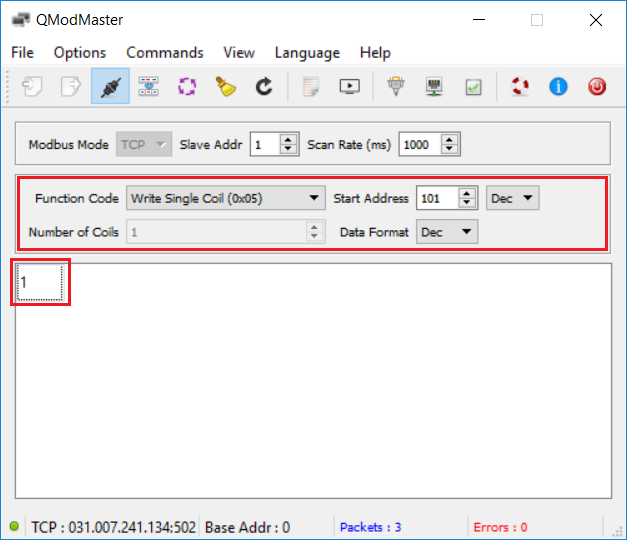The width and height of the screenshot is (627, 540).
Task: Decrease the Scan Rate value
Action: (449, 149)
